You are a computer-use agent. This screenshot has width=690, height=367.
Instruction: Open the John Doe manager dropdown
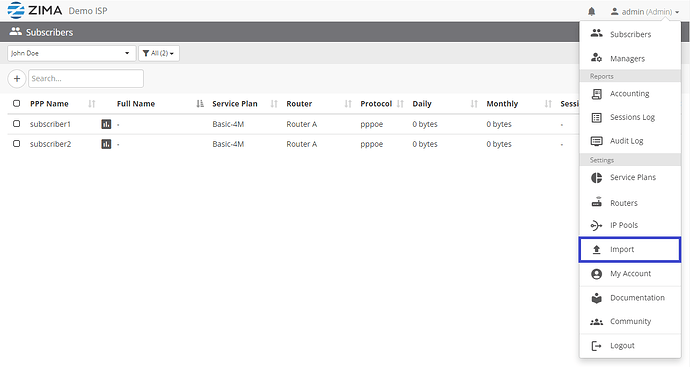(x=71, y=53)
